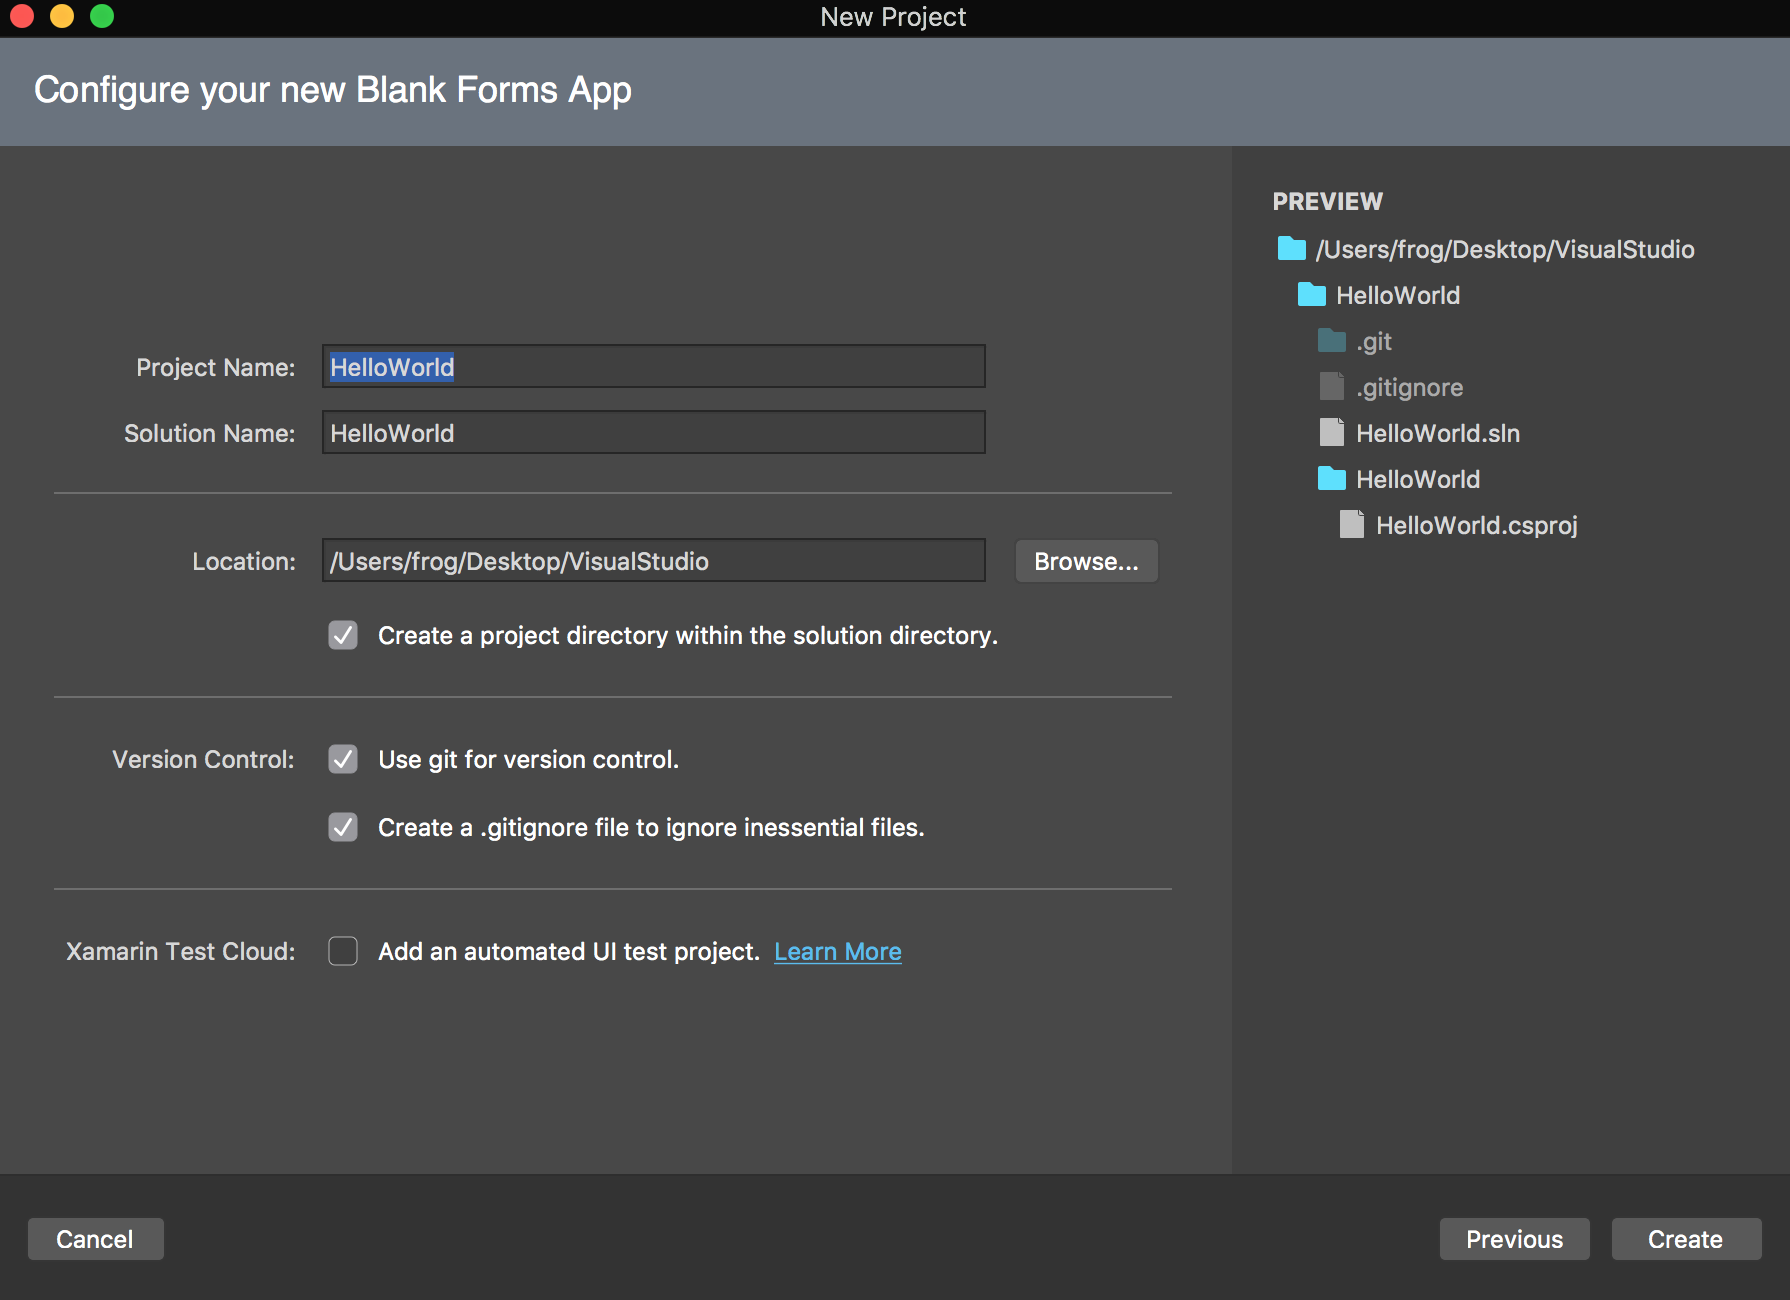Cancel the new project dialog

95,1239
